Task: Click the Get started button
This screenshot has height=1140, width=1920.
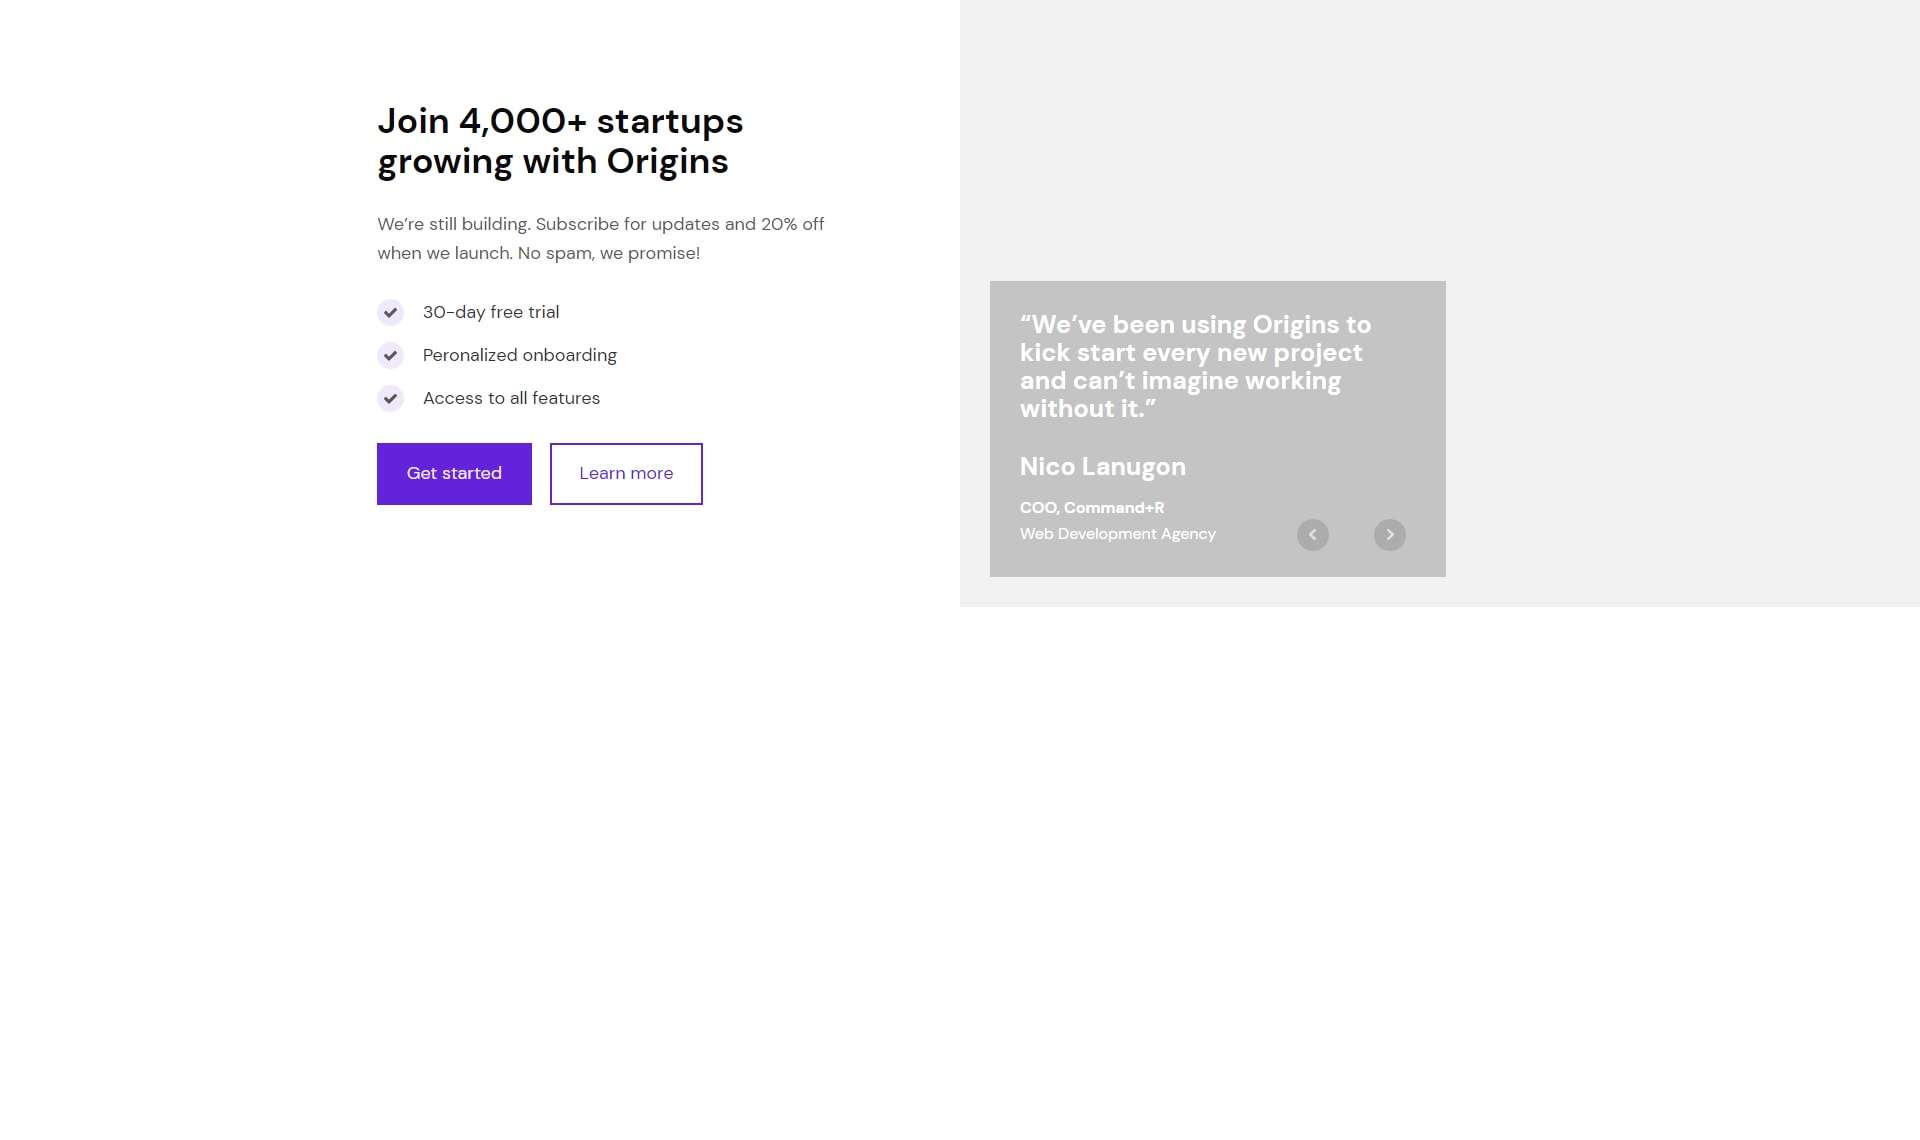Action: point(454,474)
